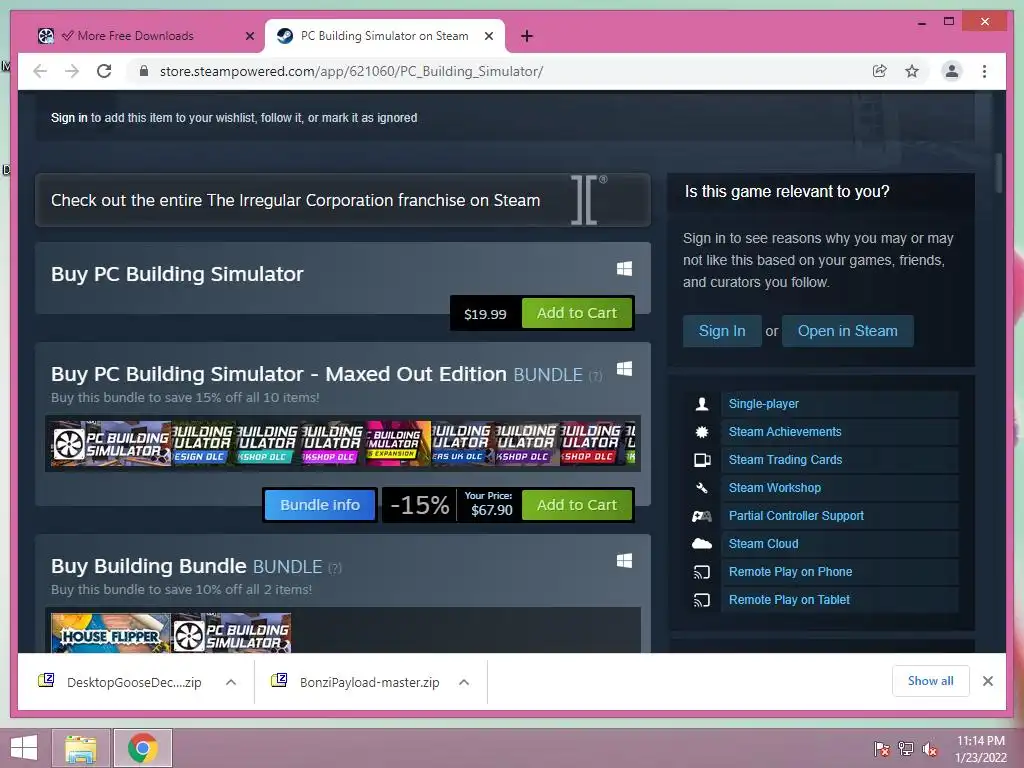Click the browser forward arrow
This screenshot has width=1024, height=768.
click(72, 71)
